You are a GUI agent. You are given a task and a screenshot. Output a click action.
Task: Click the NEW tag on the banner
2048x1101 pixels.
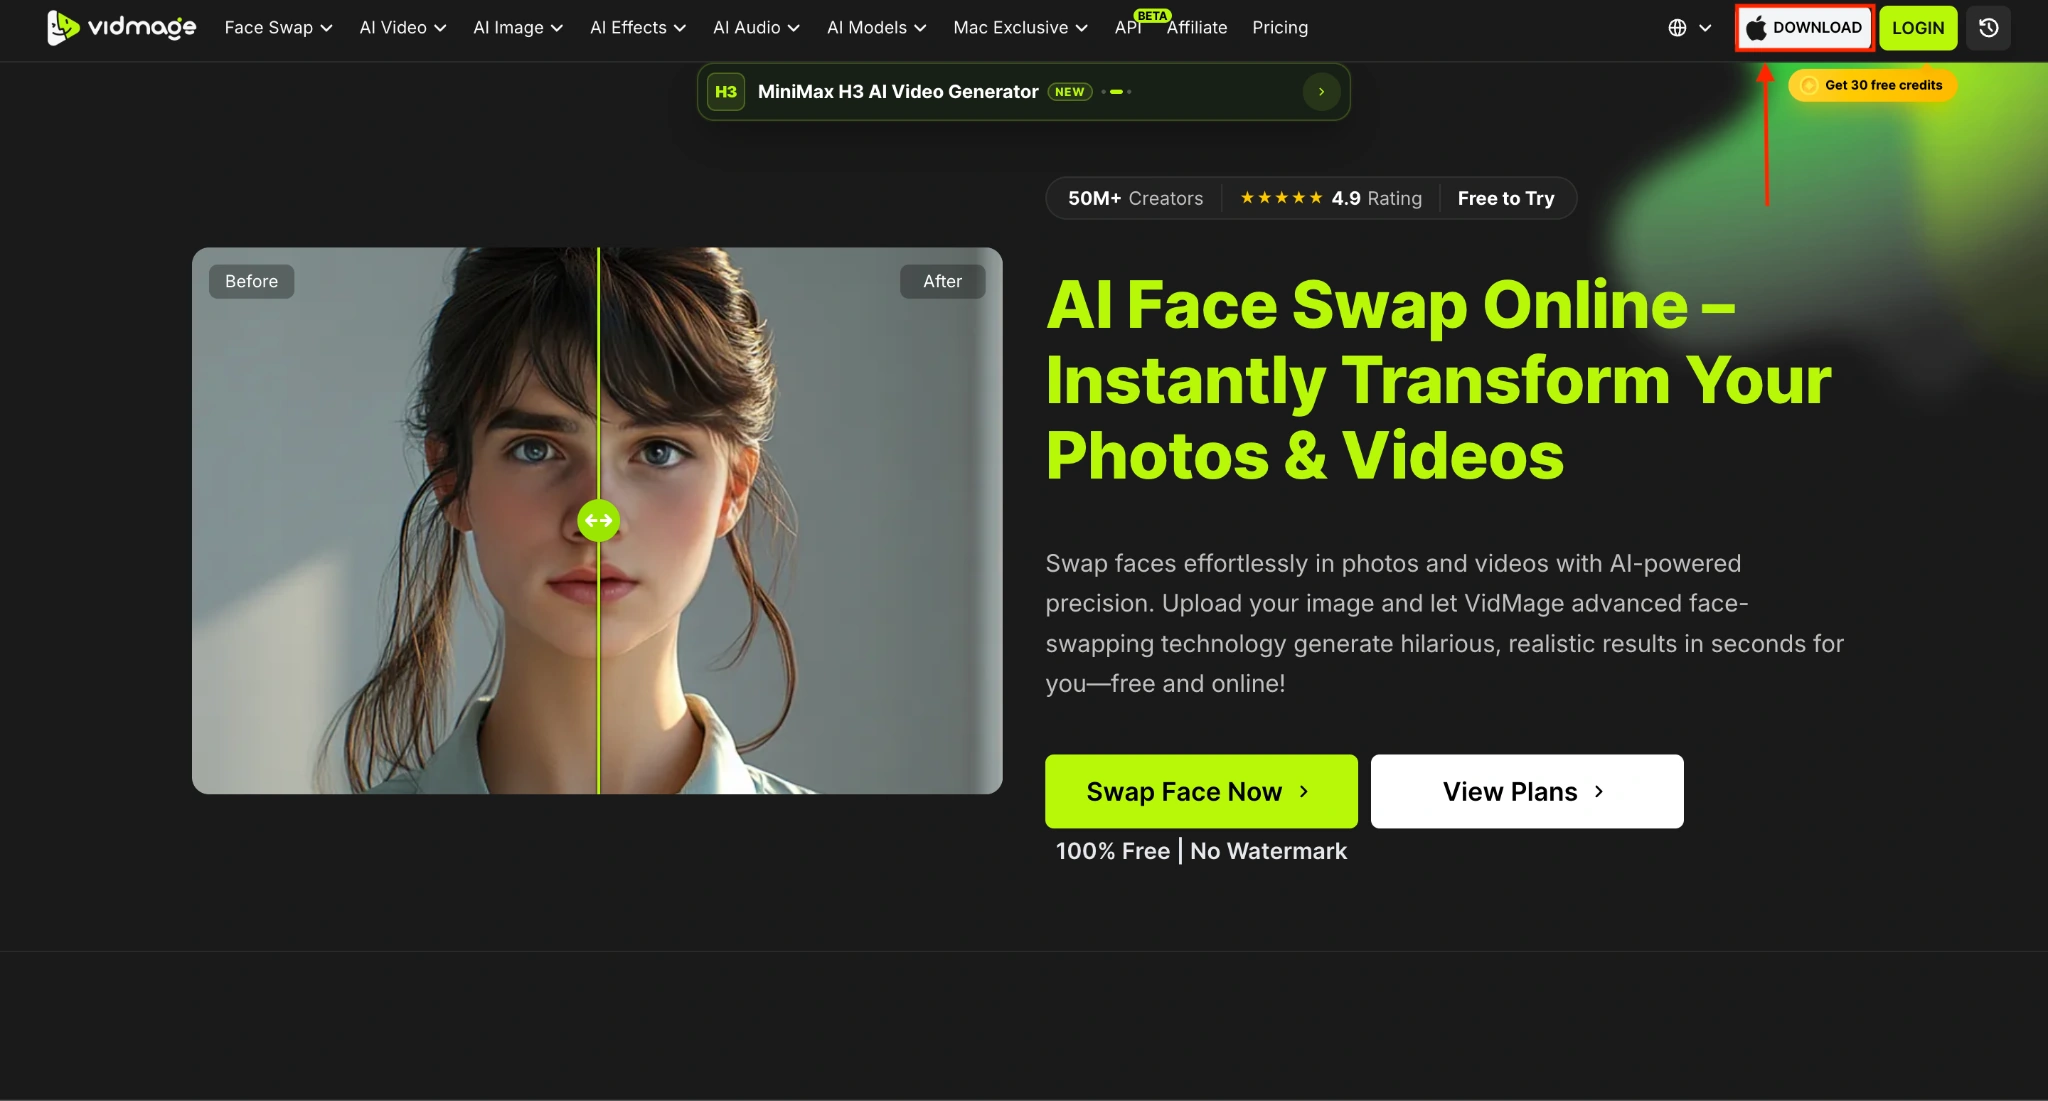[x=1069, y=92]
